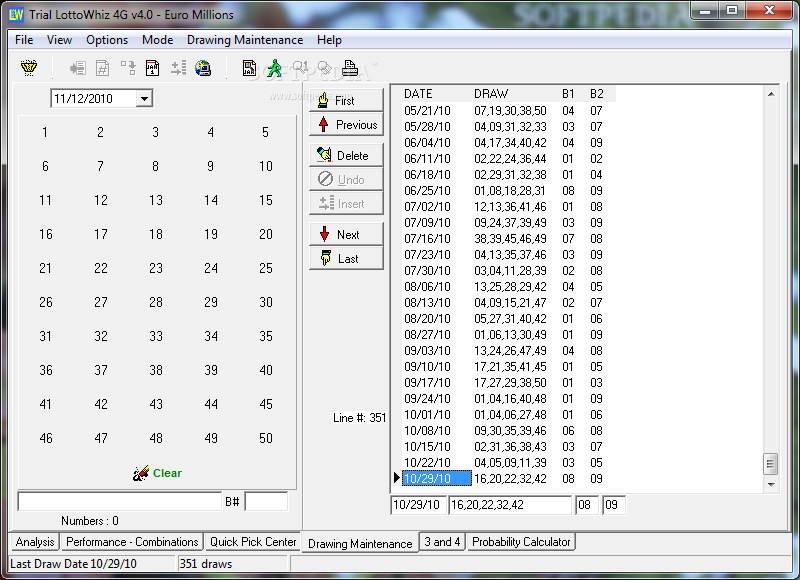Click the grayed squares-with-arrow toolbar icon
The width and height of the screenshot is (800, 580).
[x=128, y=68]
